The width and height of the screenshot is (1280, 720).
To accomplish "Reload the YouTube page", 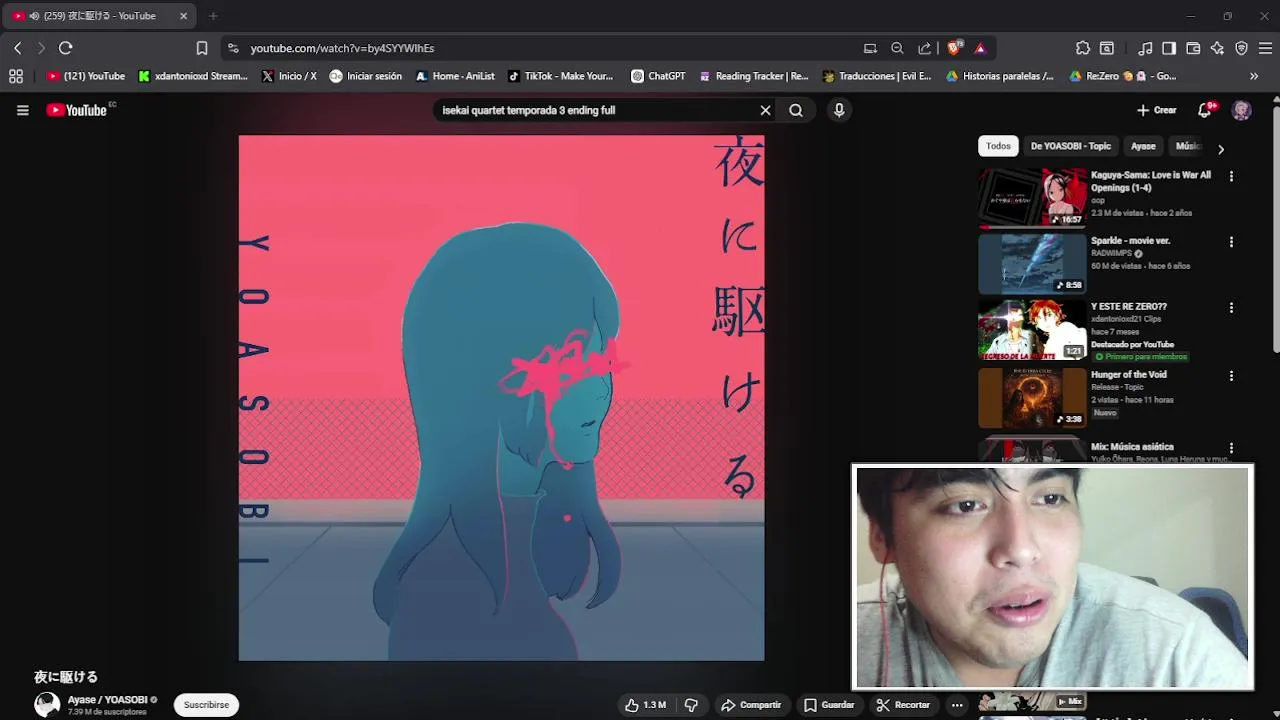I will point(66,48).
